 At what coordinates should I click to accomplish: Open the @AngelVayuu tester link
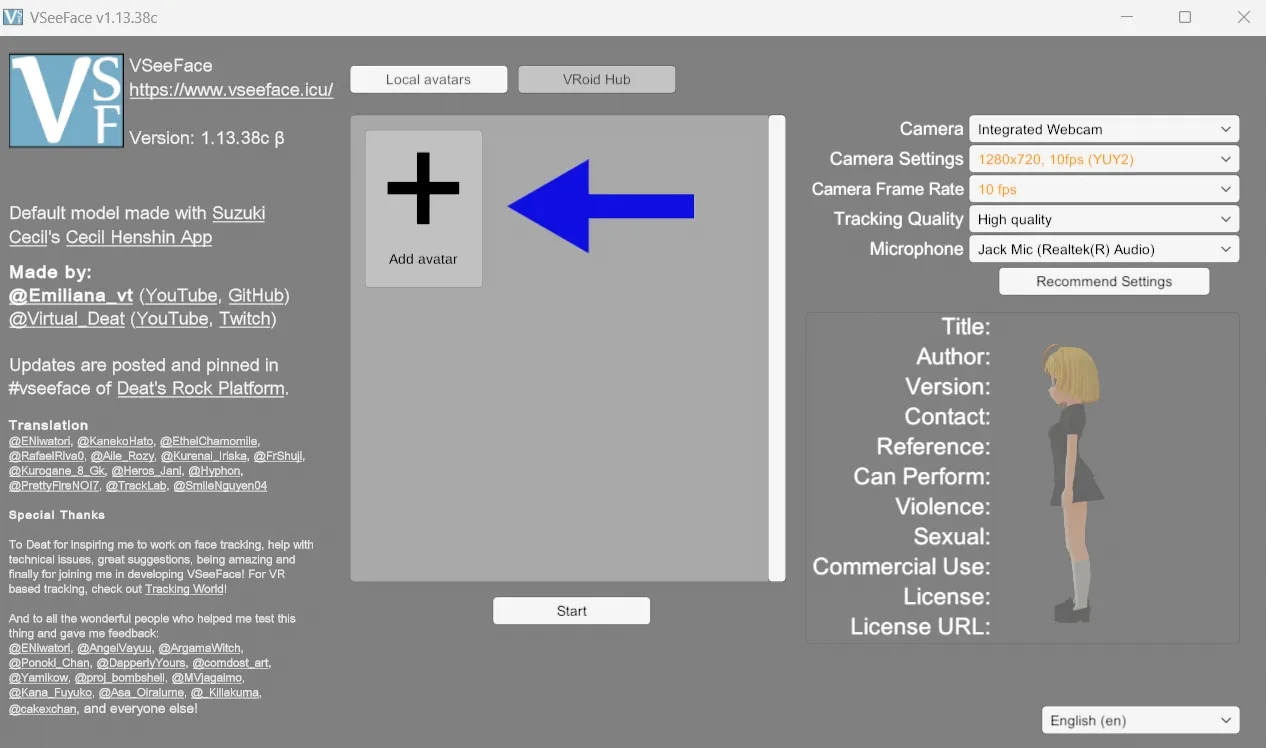[x=114, y=648]
